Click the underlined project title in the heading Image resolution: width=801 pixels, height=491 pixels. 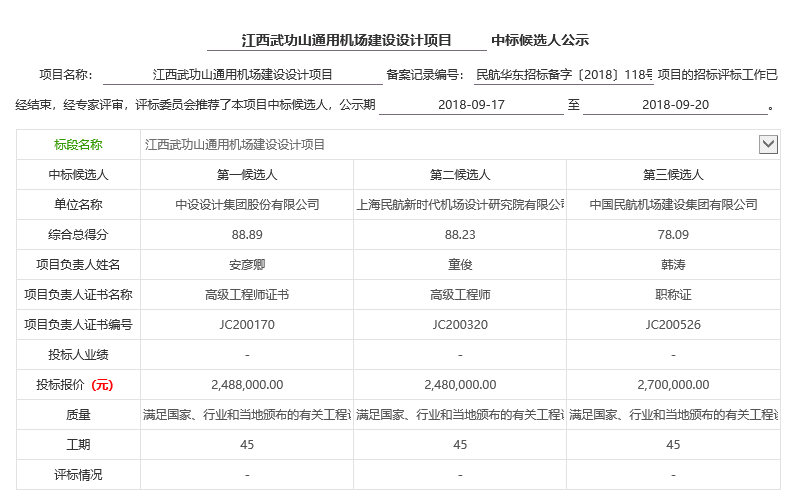coord(346,41)
